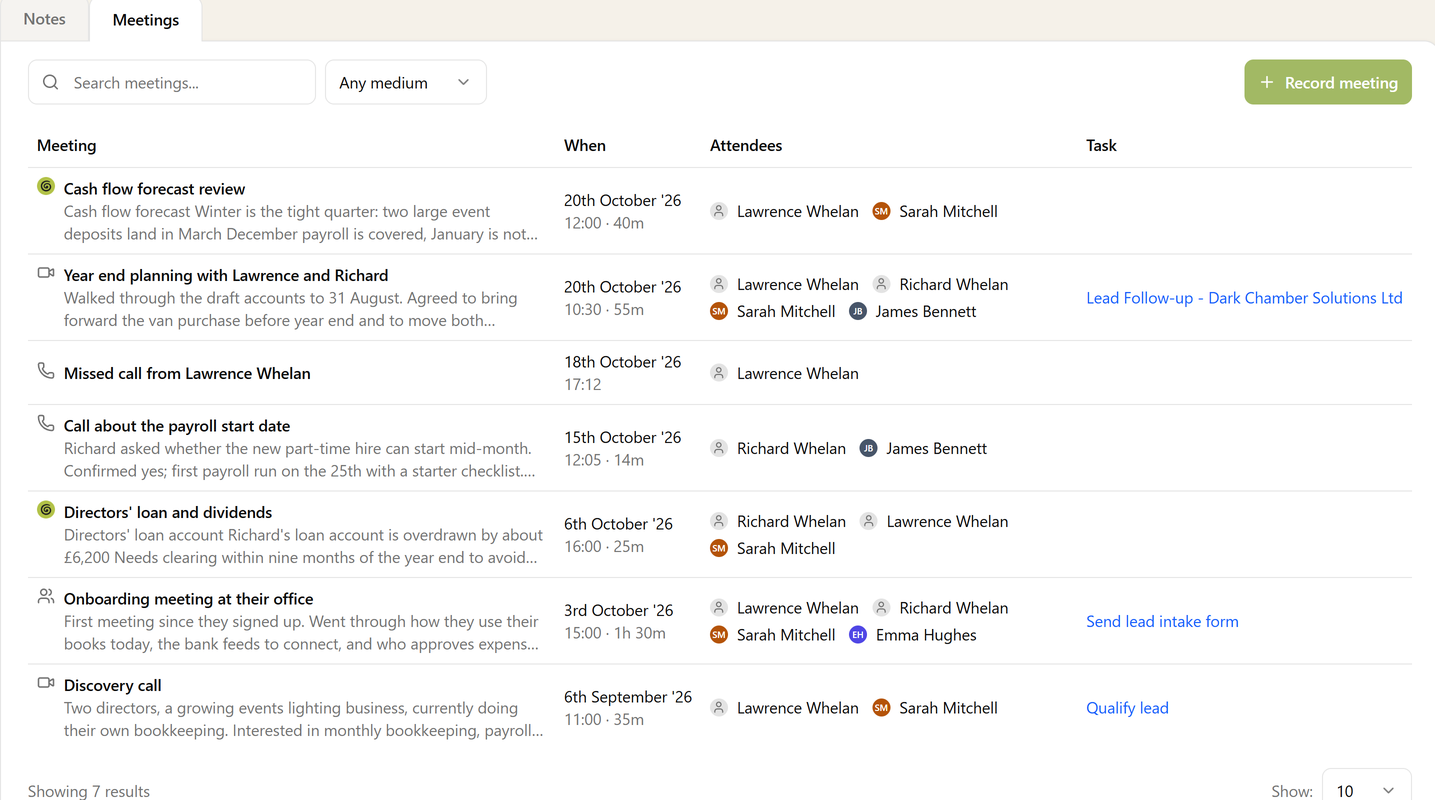Click the Task column header
Image resolution: width=1435 pixels, height=800 pixels.
click(1101, 145)
